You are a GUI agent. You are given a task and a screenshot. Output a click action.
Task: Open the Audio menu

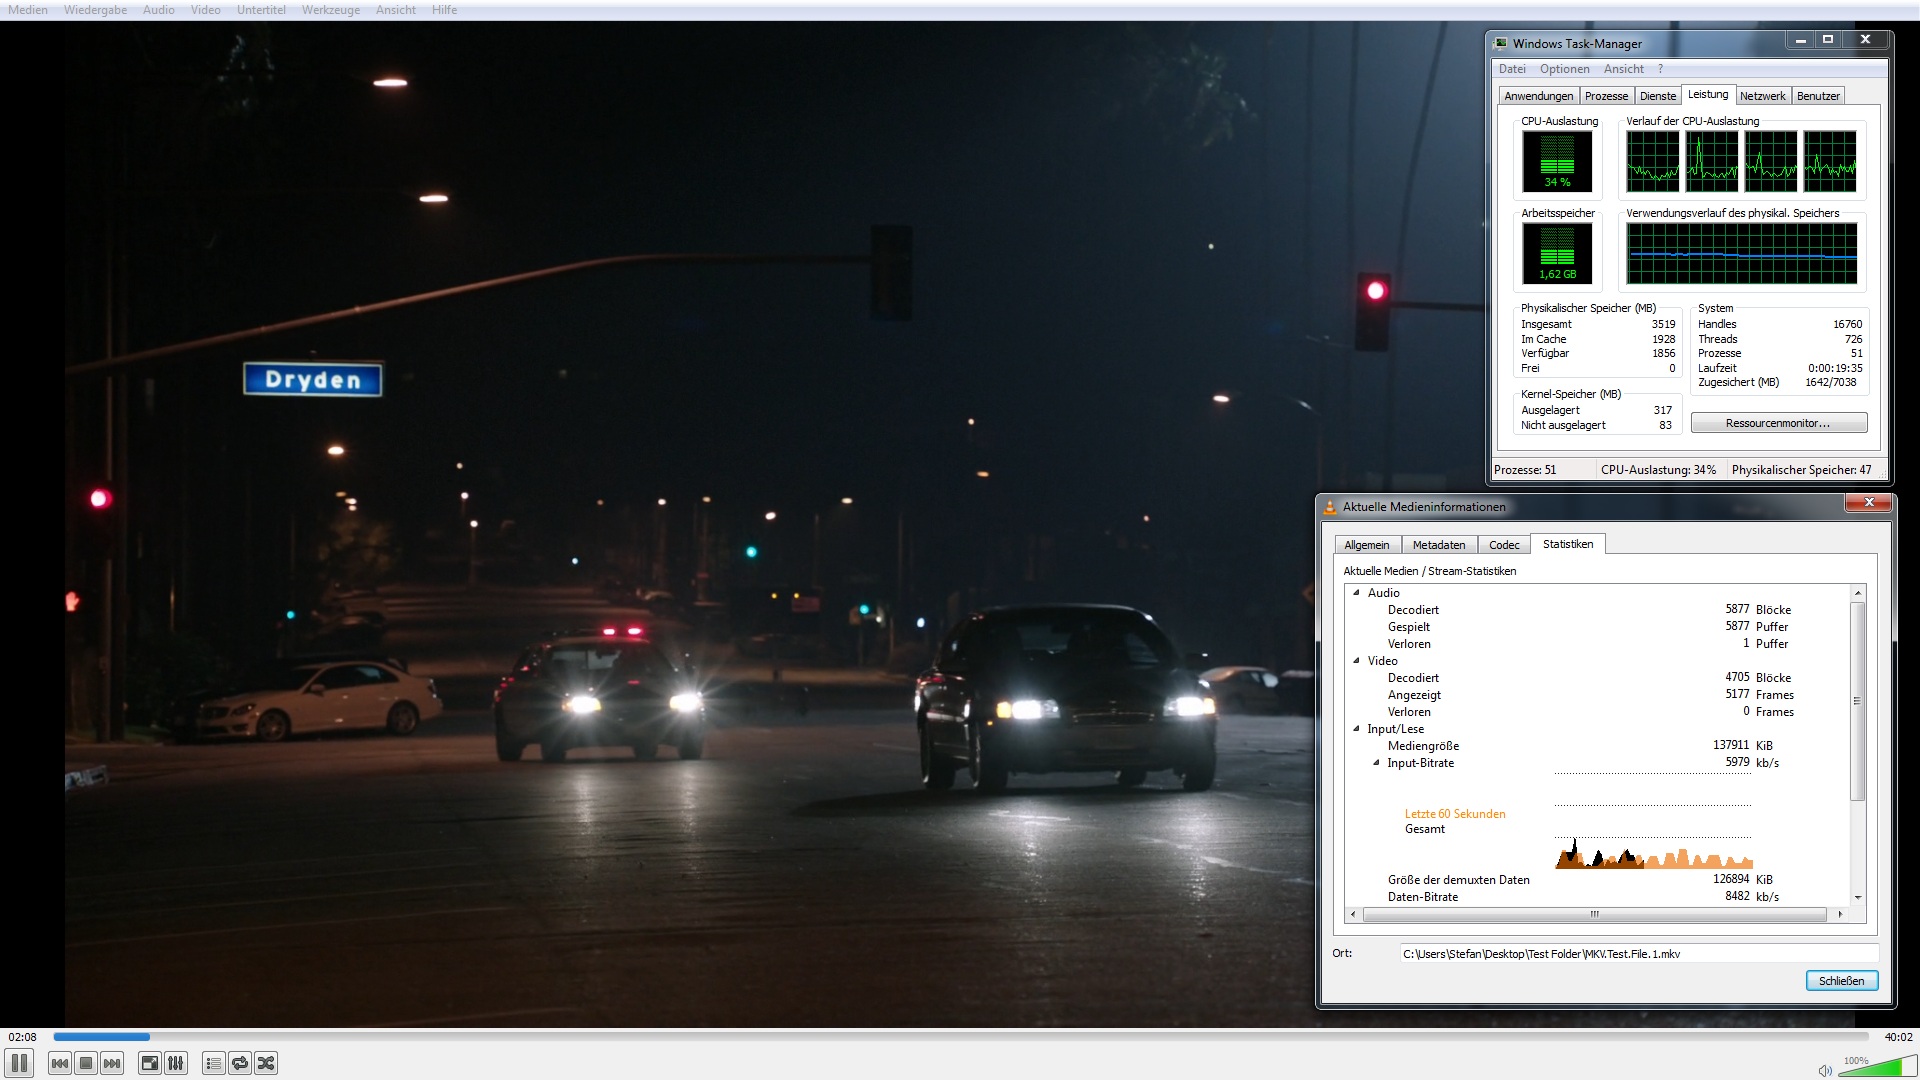[158, 10]
